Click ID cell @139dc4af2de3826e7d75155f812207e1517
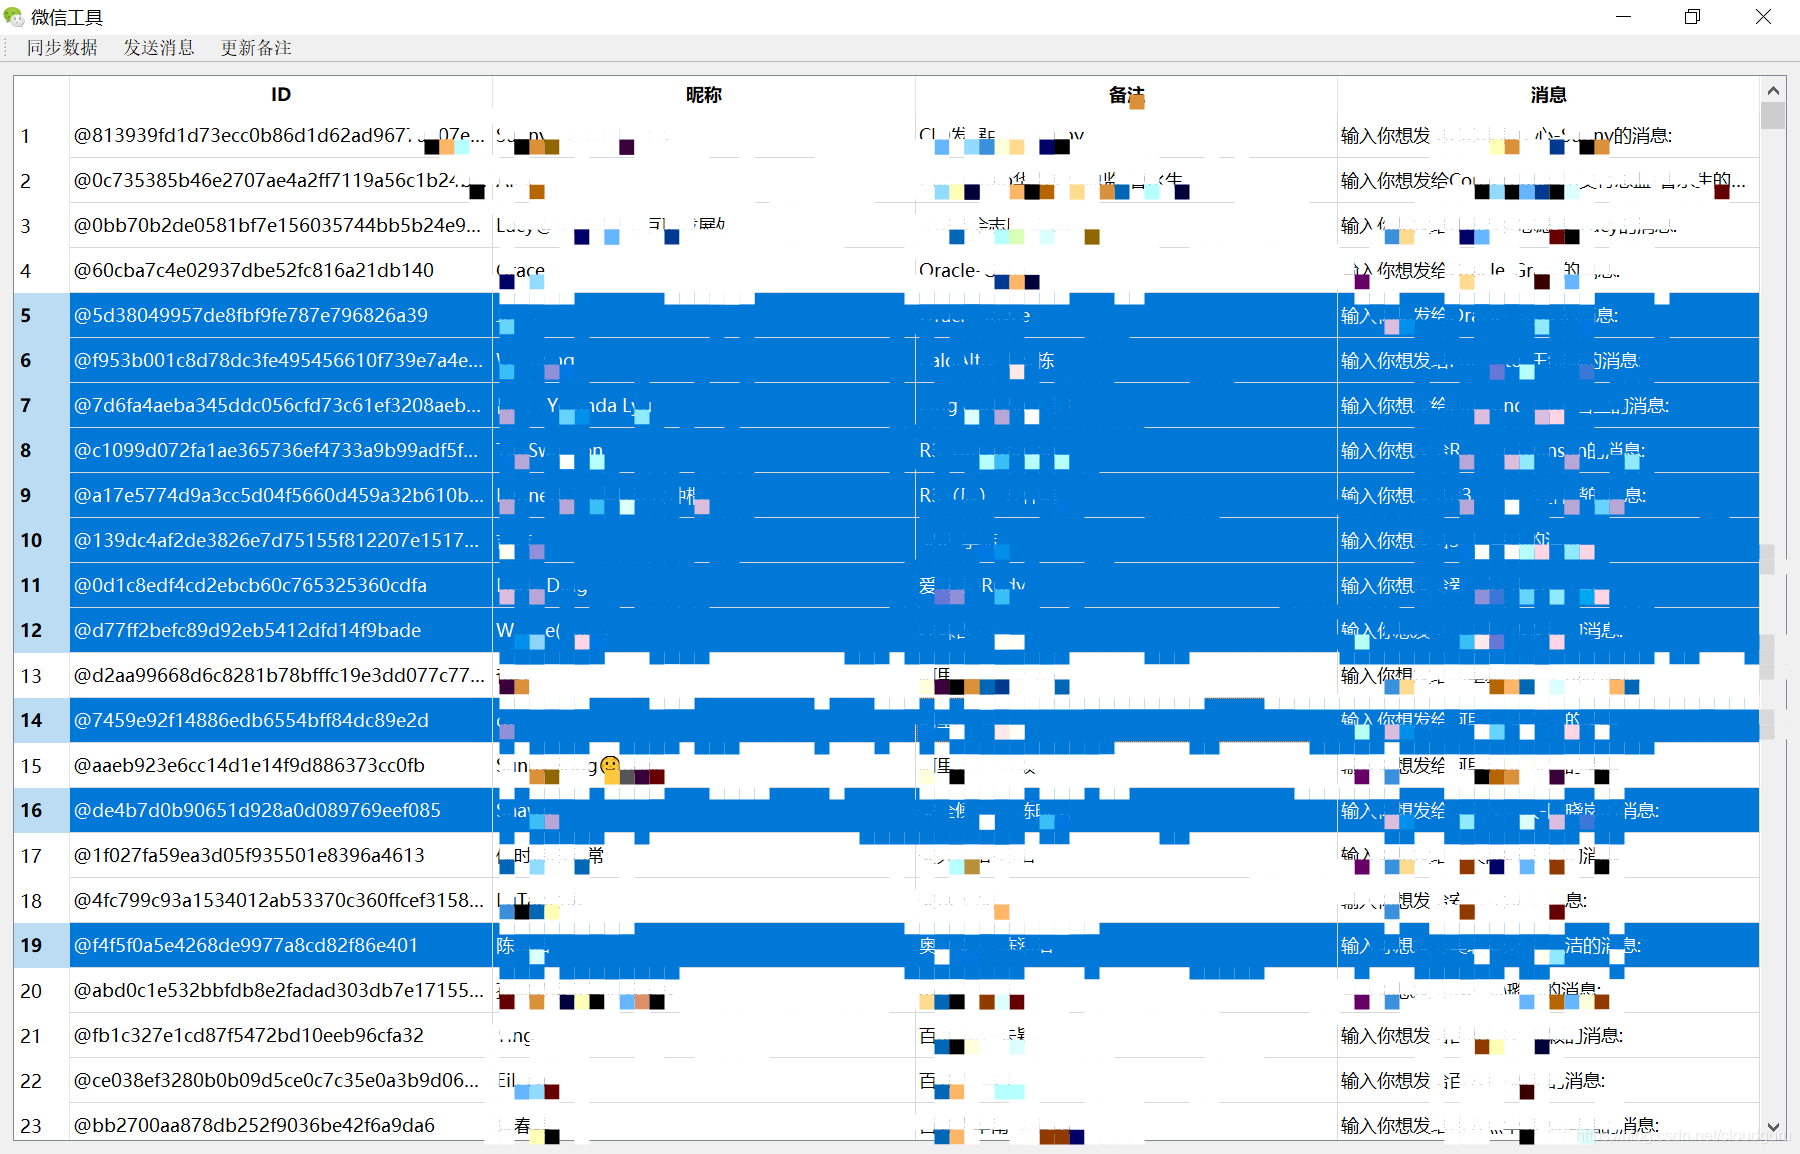 click(x=281, y=540)
